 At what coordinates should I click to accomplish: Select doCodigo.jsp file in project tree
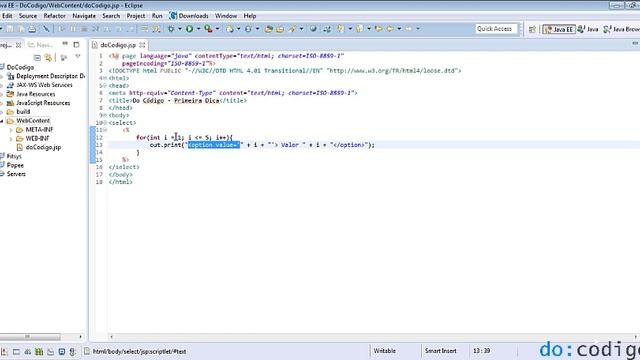click(x=43, y=147)
